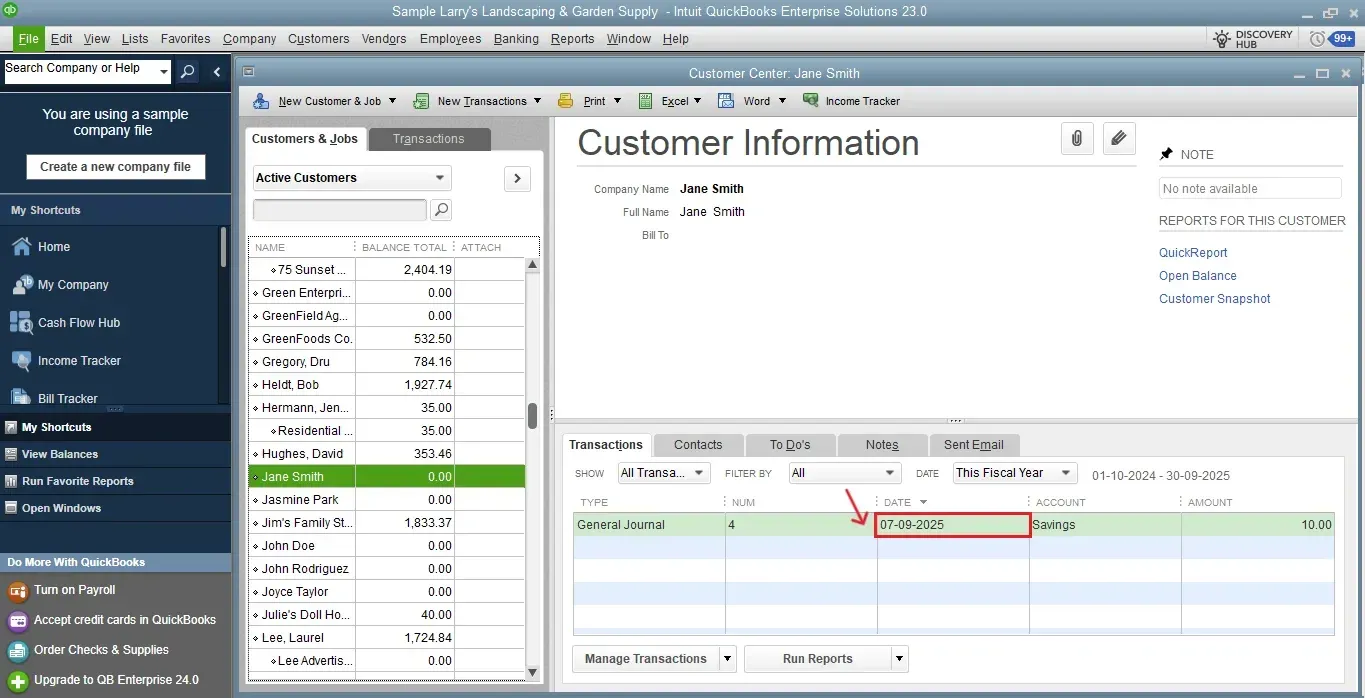Viewport: 1365px width, 698px height.
Task: Click the QuickReport link
Action: (x=1192, y=253)
